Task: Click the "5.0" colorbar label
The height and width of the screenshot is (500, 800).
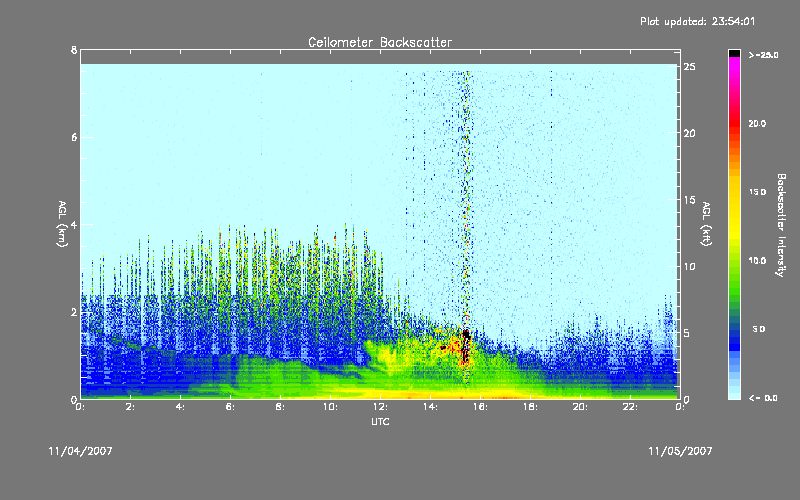Action: [x=759, y=329]
